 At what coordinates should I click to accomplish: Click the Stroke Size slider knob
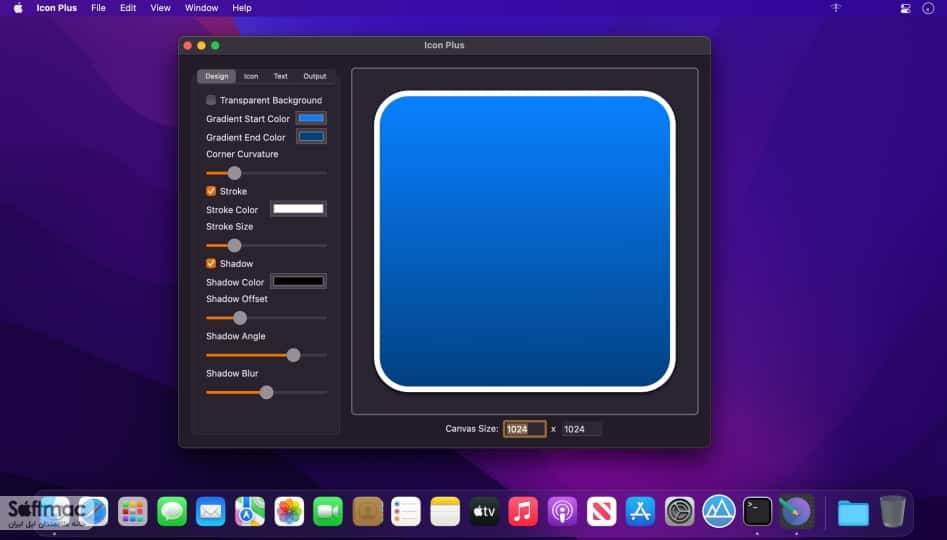point(234,246)
